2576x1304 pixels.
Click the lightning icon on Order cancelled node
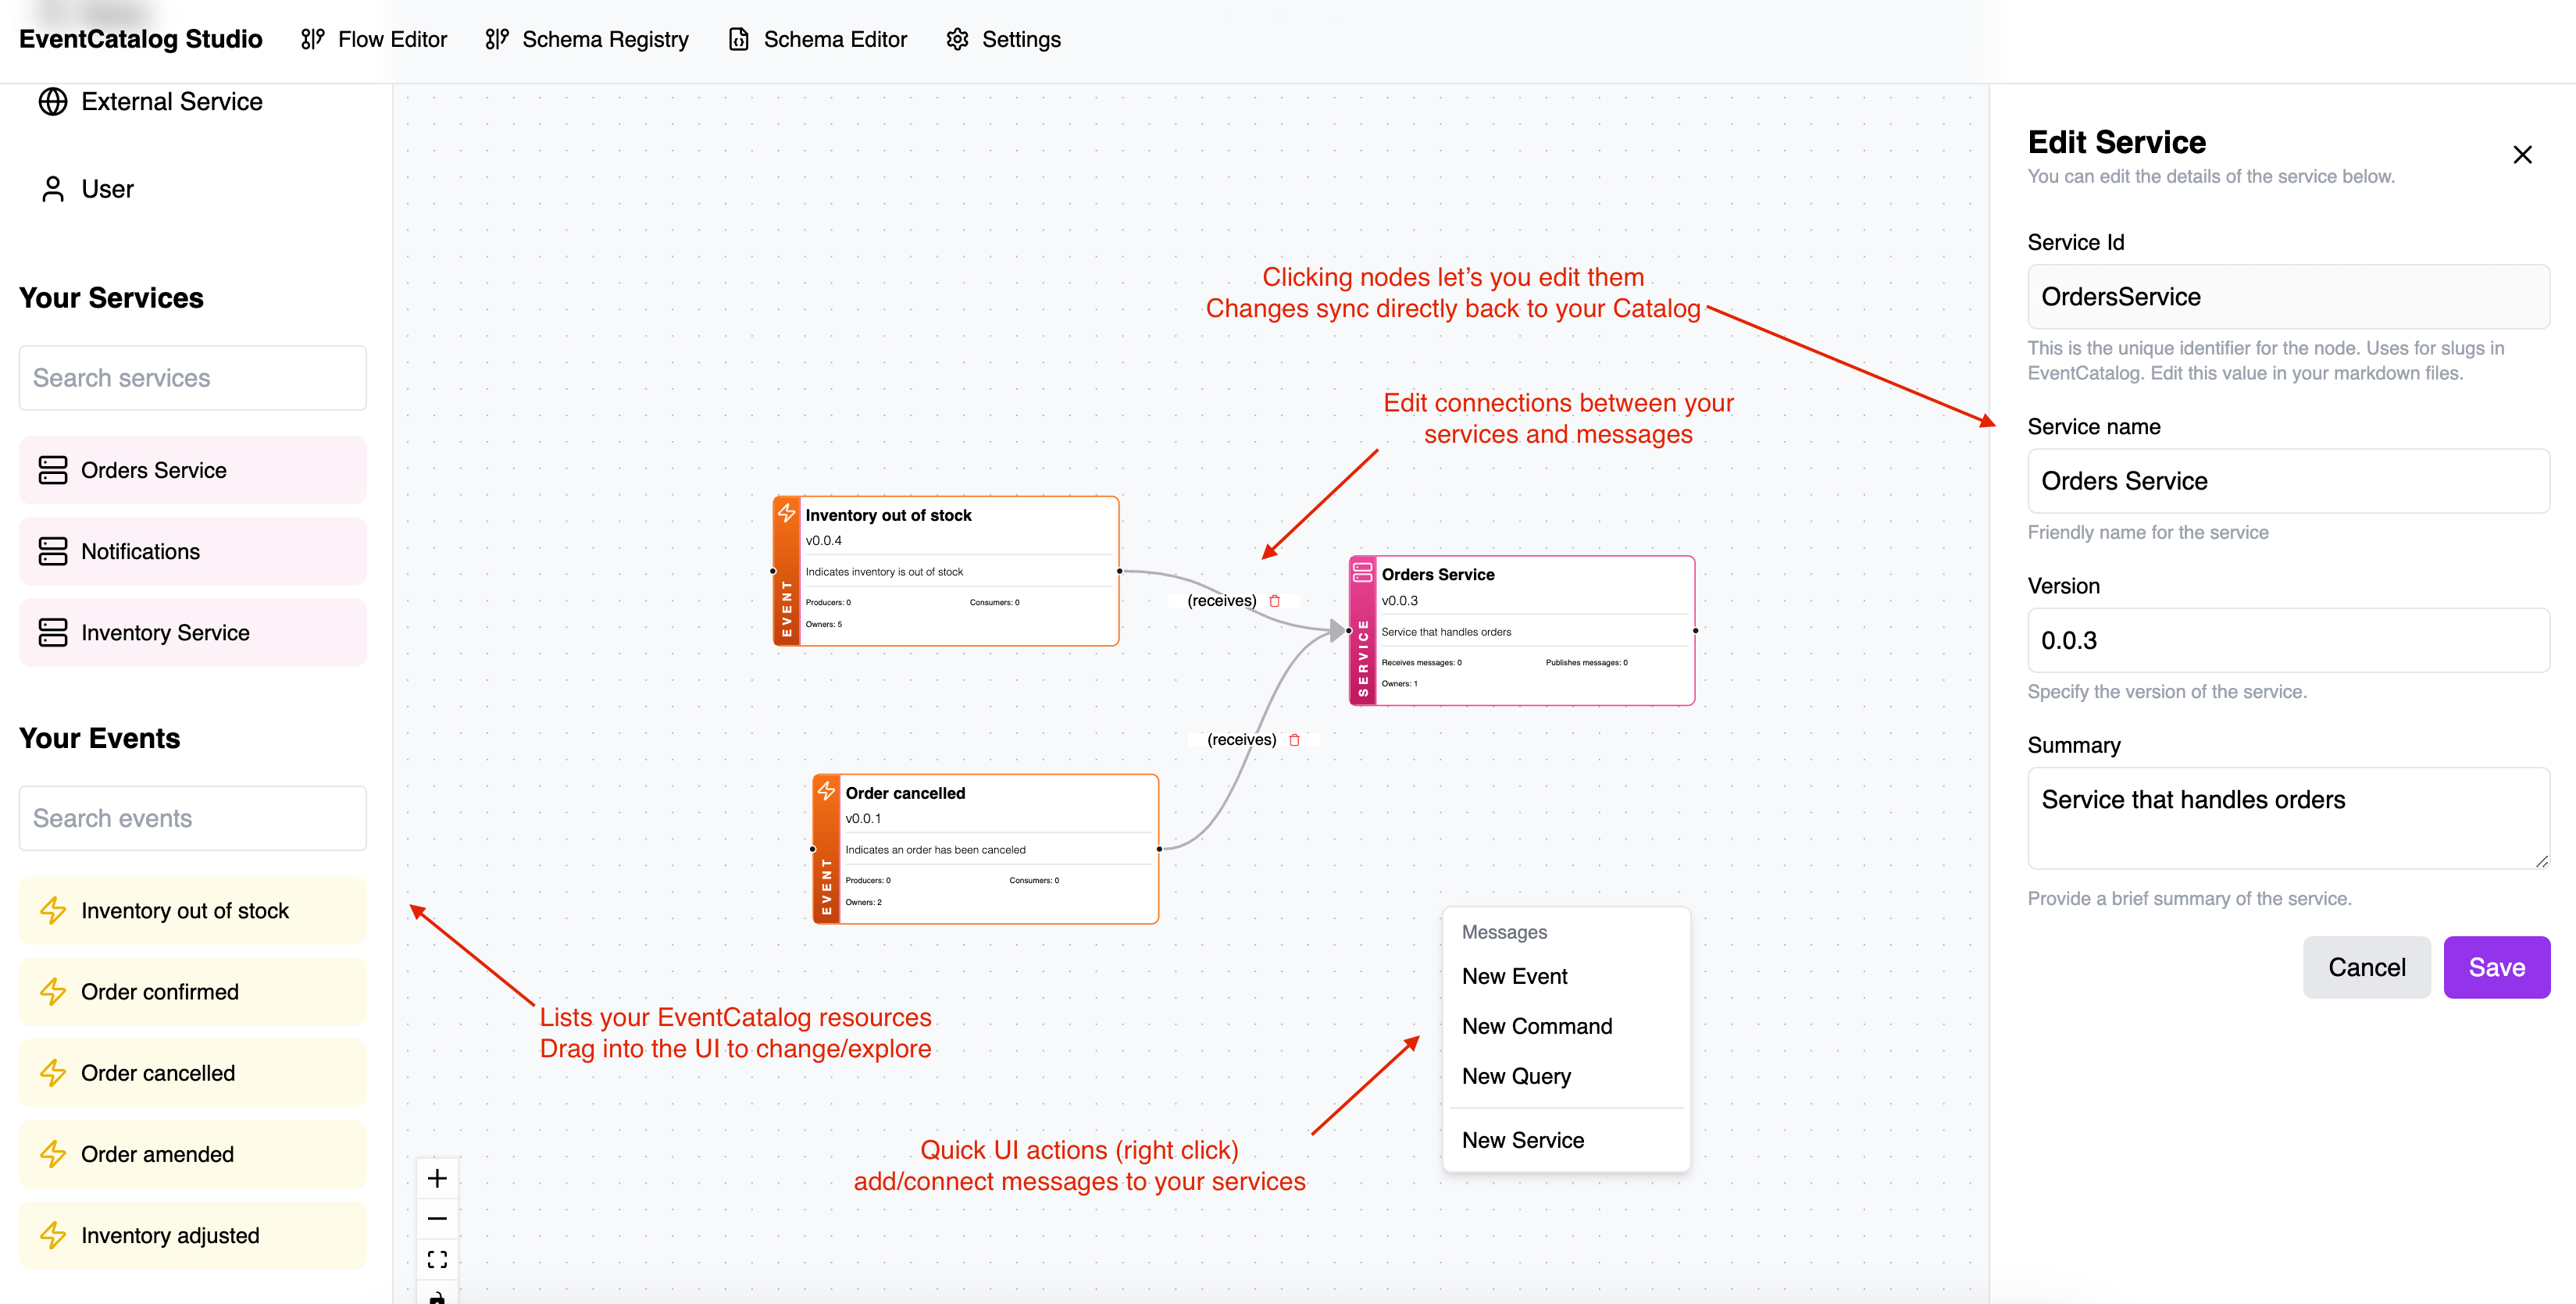coord(826,791)
